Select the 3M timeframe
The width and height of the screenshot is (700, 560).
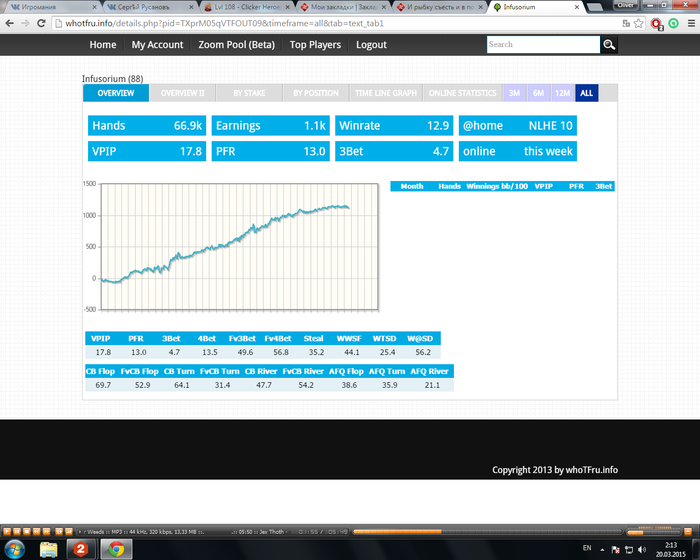pos(514,93)
